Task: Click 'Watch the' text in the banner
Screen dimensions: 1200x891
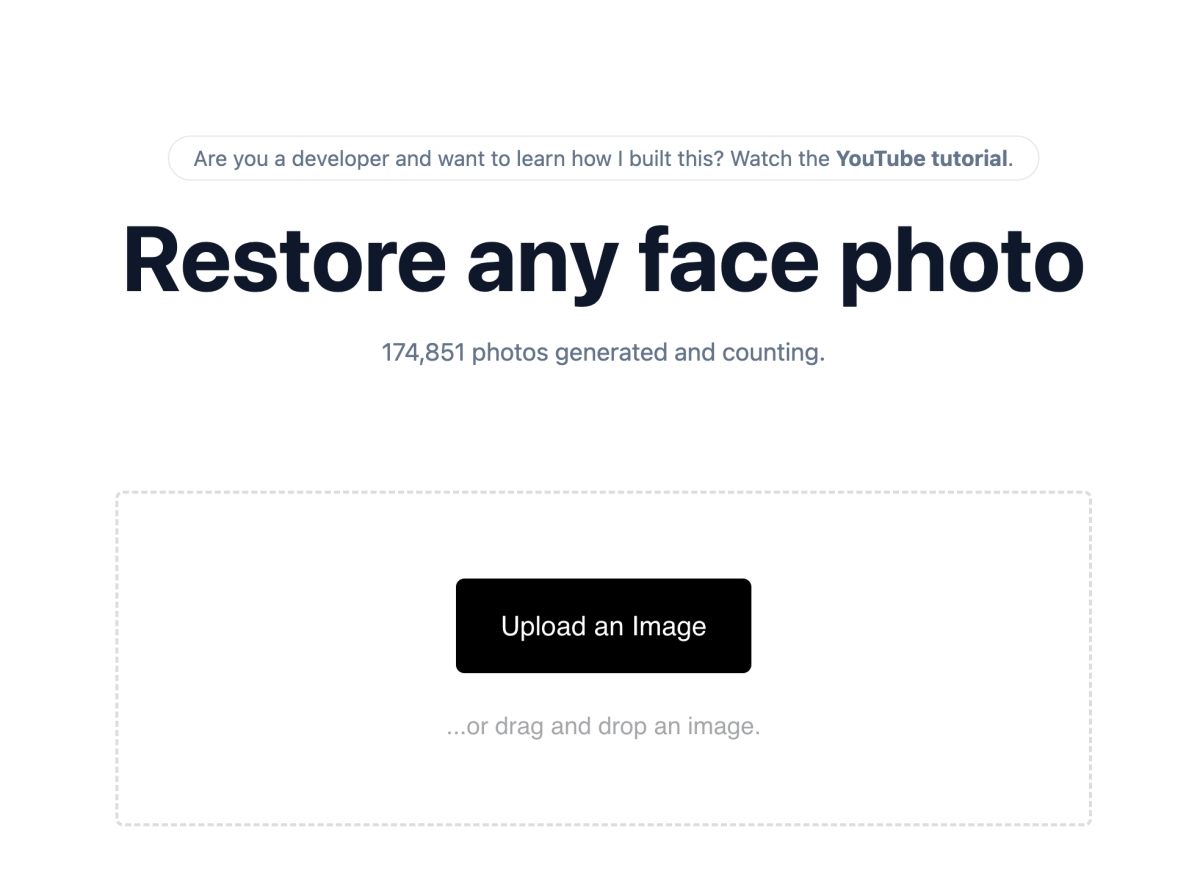Action: [780, 158]
